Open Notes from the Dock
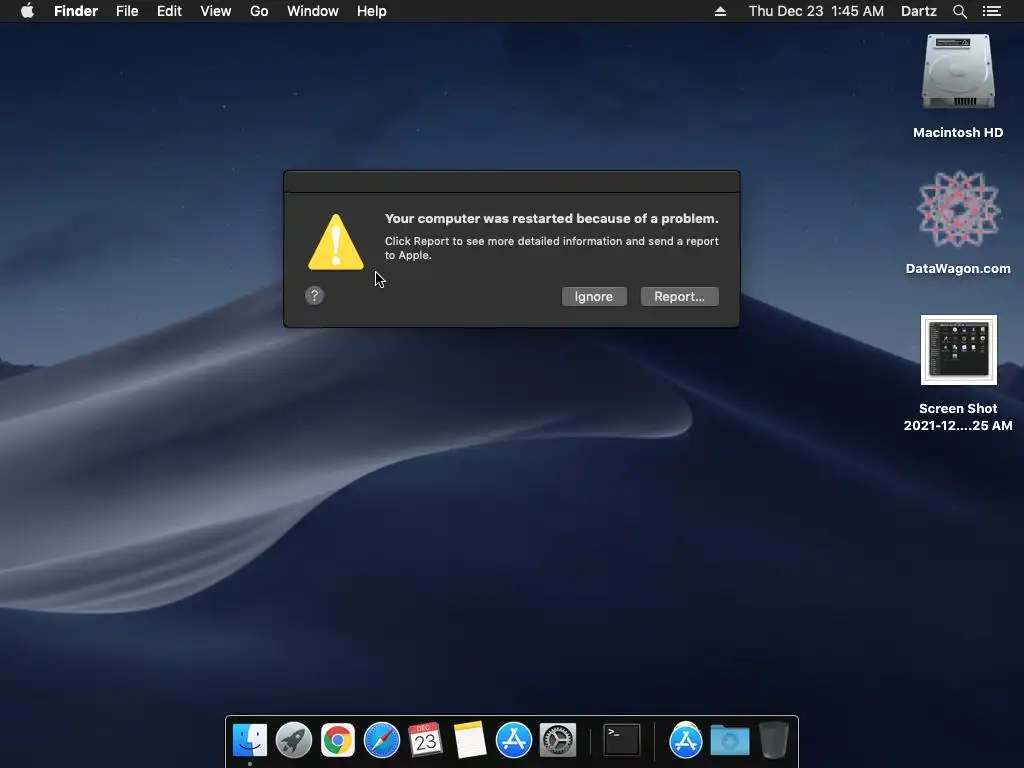Image resolution: width=1024 pixels, height=768 pixels. click(x=470, y=740)
